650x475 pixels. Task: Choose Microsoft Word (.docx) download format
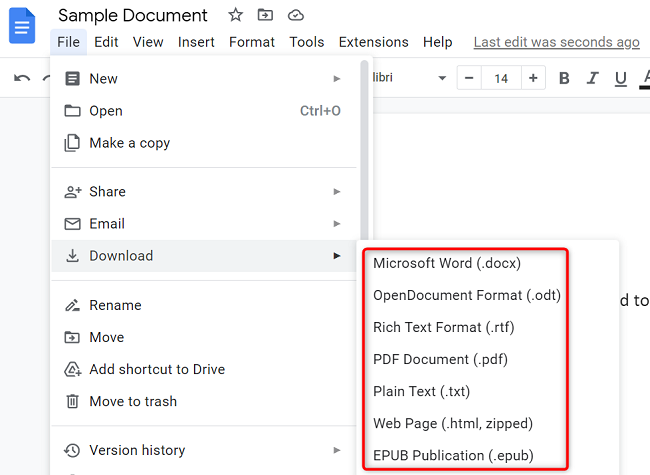[x=447, y=263]
